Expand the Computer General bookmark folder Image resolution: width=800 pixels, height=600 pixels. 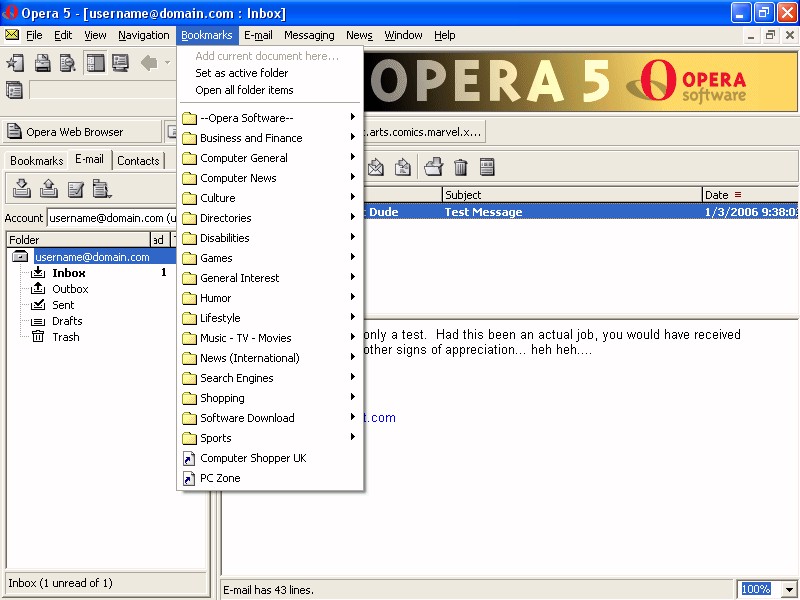tap(270, 158)
